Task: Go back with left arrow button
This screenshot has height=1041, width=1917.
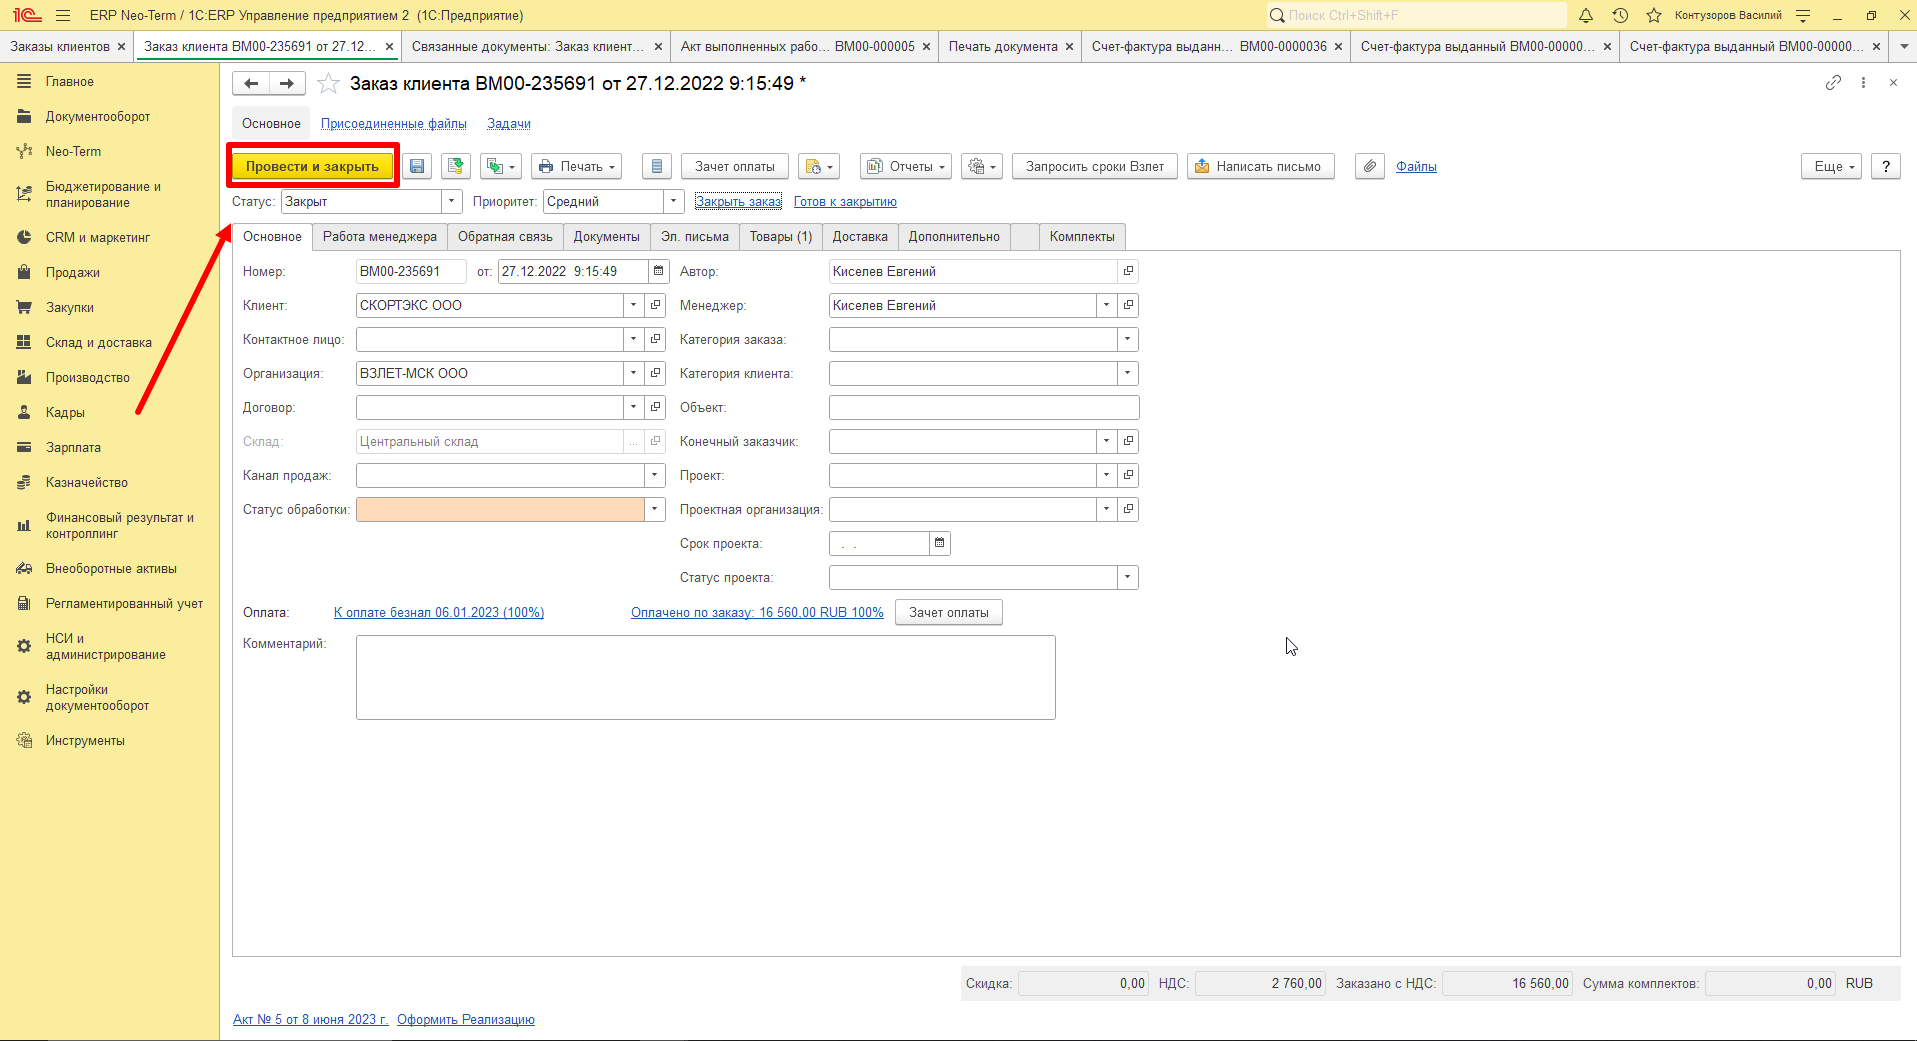Action: [x=251, y=84]
